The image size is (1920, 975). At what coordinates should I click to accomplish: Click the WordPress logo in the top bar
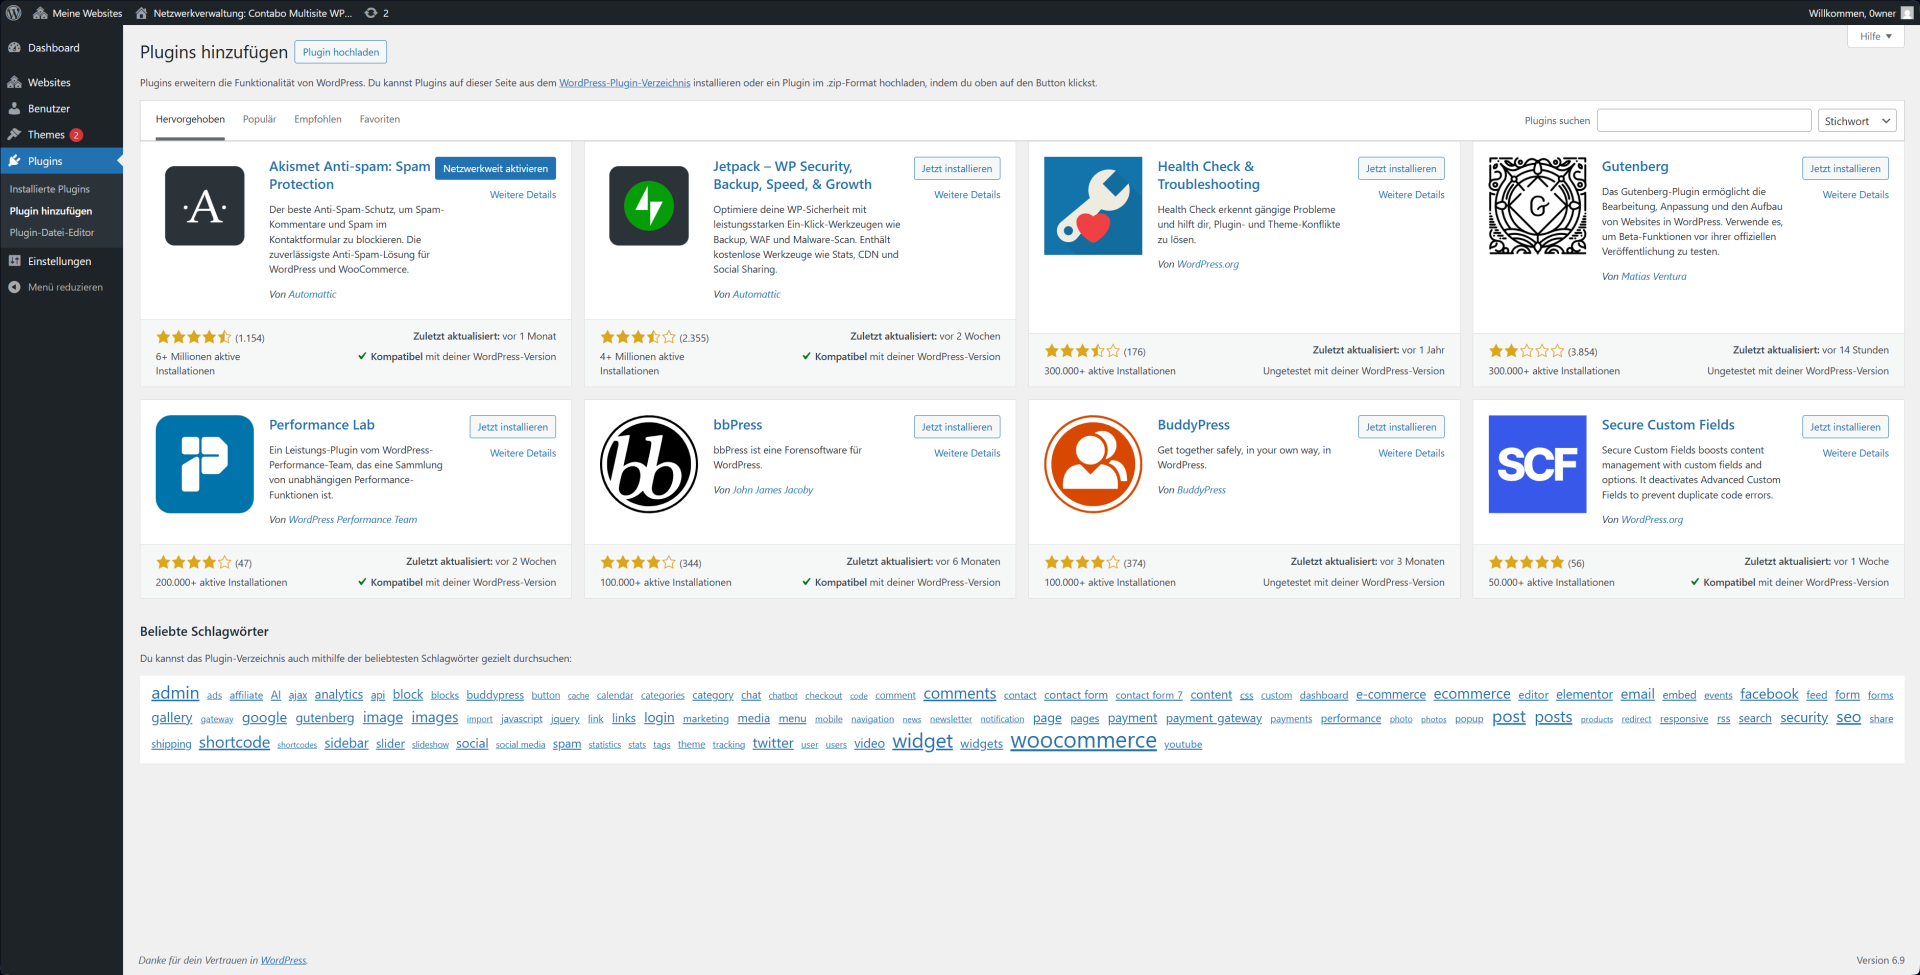[x=12, y=13]
